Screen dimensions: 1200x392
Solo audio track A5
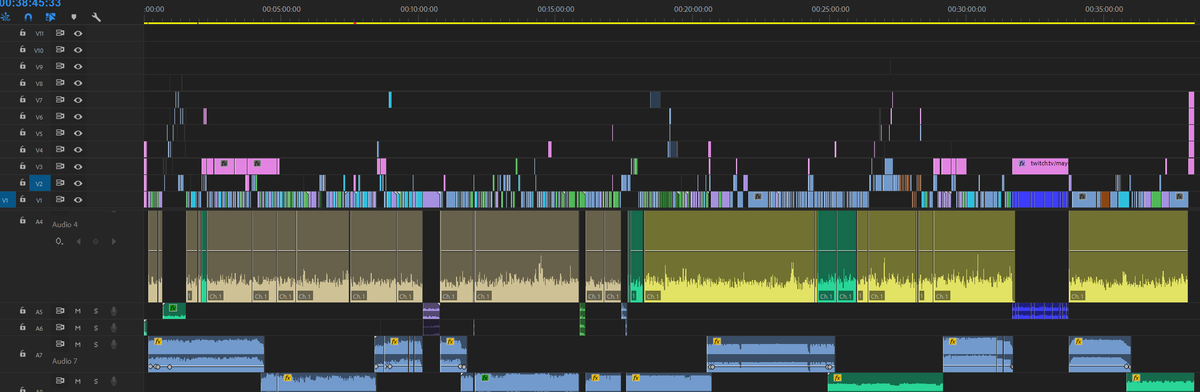(96, 311)
